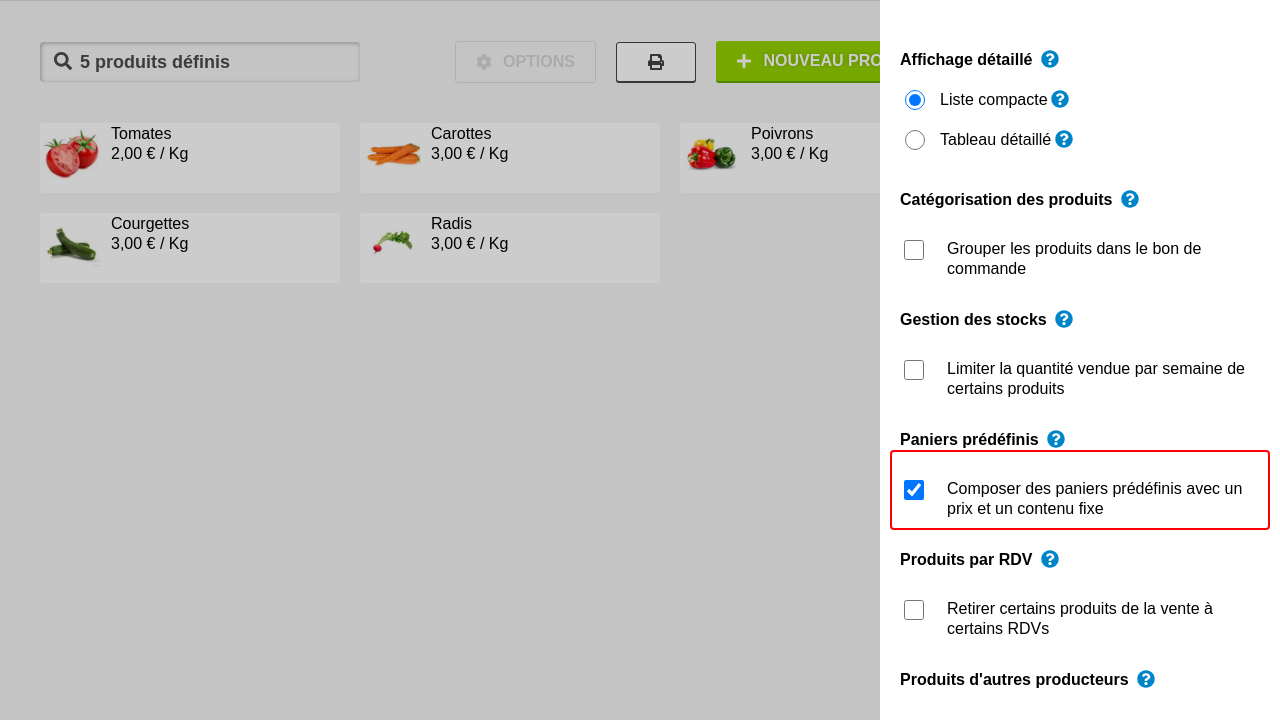Check Retirer certains produits de la vente

914,610
